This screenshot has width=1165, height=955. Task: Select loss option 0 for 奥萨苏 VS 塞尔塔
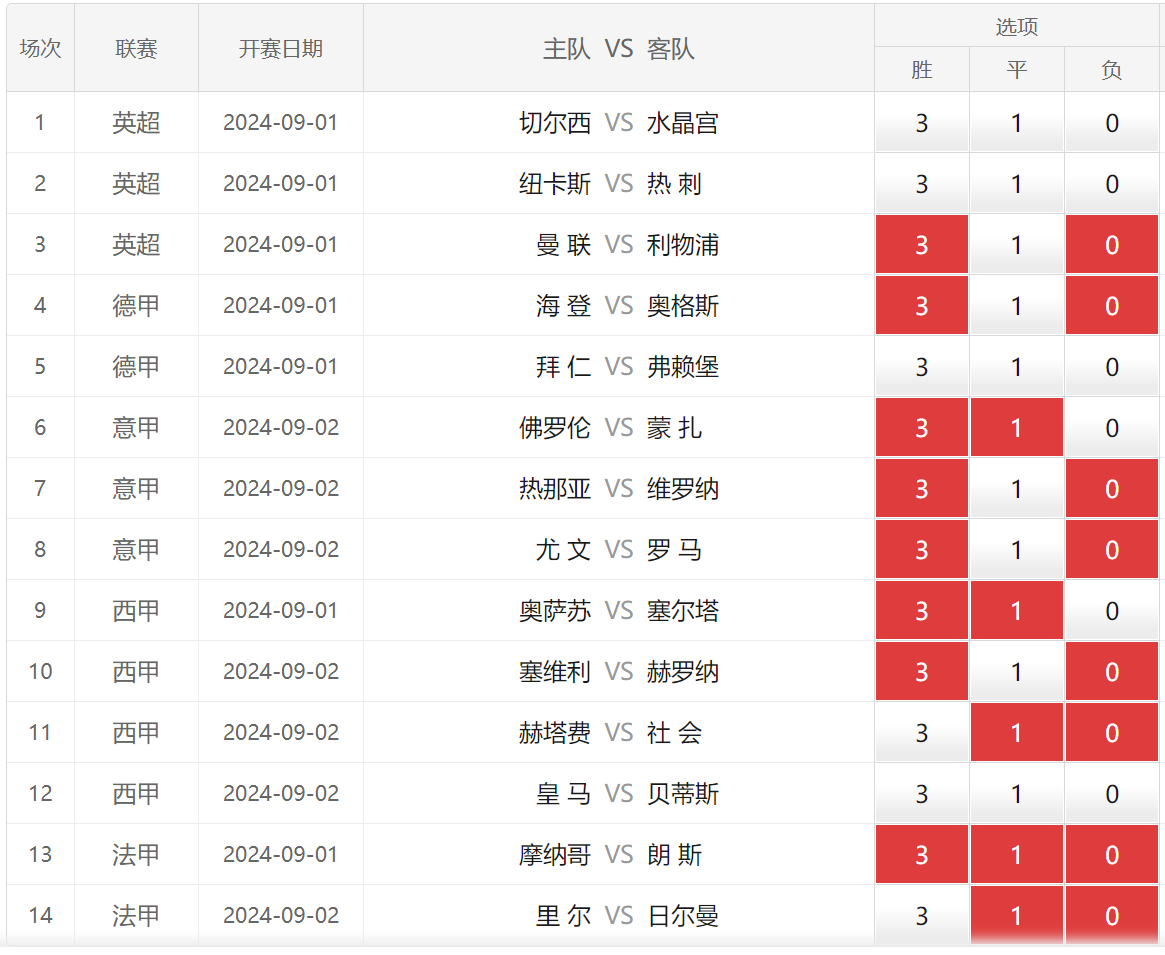click(x=1112, y=610)
